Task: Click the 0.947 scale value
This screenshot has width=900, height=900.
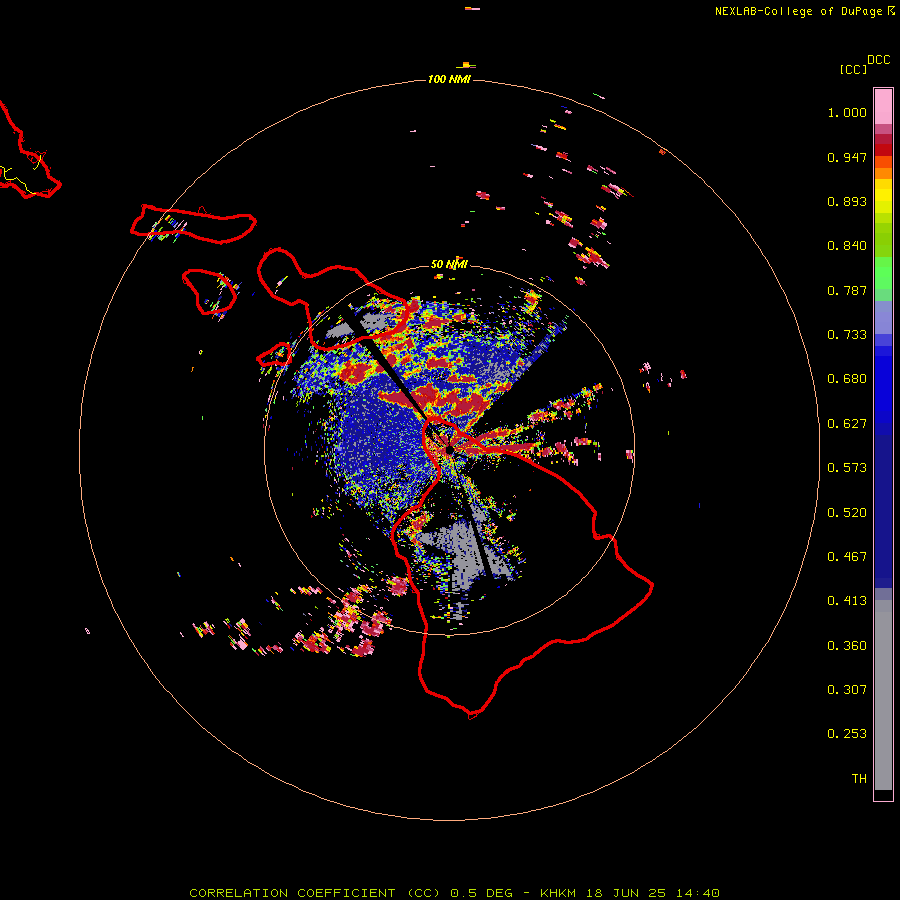Action: [x=847, y=157]
